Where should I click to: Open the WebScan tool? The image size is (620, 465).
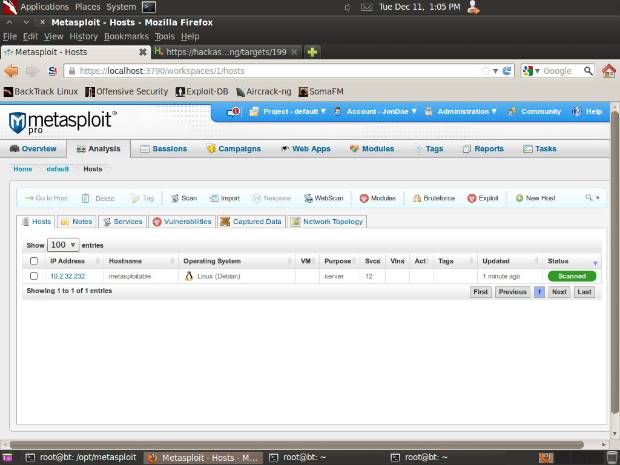323,198
